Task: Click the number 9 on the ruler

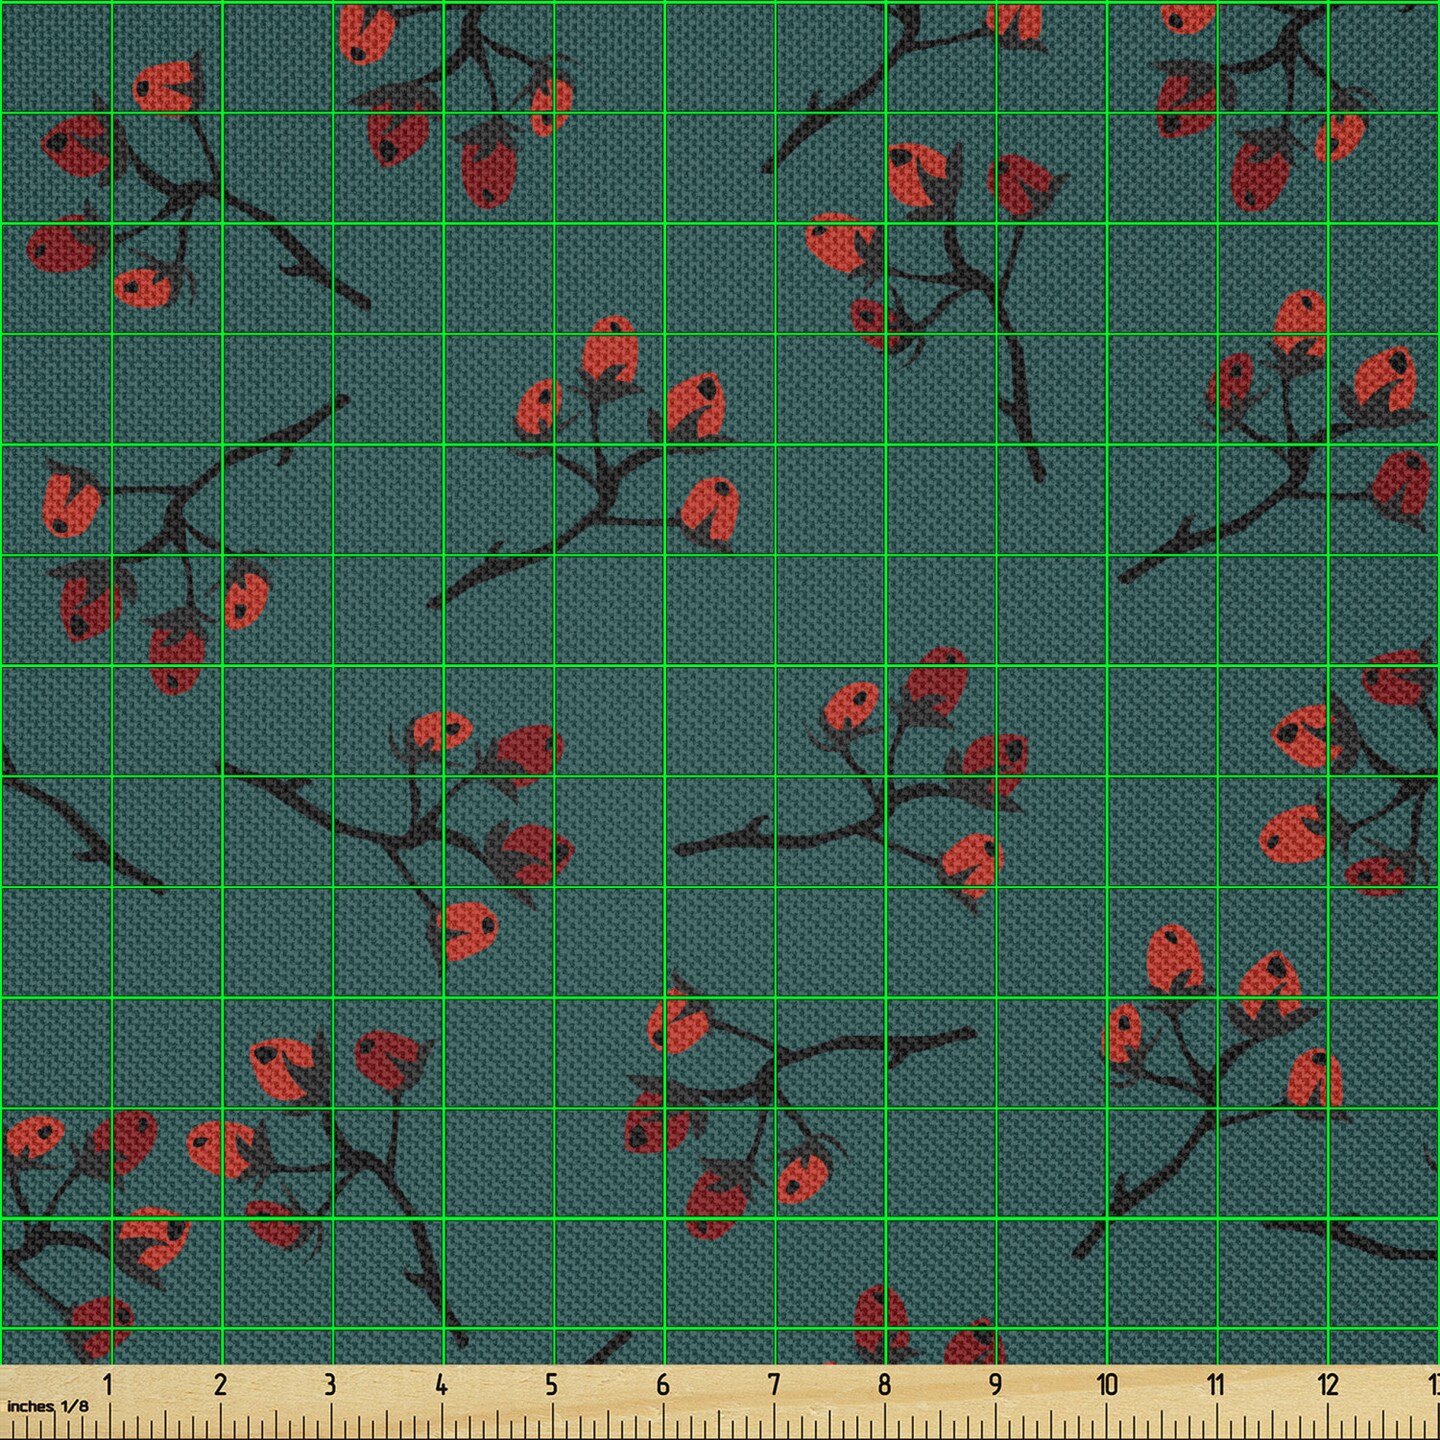Action: (x=995, y=1385)
